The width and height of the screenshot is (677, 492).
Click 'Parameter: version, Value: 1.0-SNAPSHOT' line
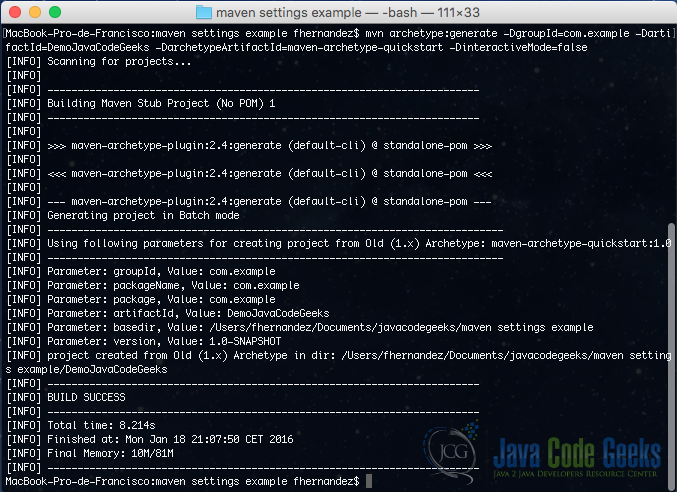(144, 341)
